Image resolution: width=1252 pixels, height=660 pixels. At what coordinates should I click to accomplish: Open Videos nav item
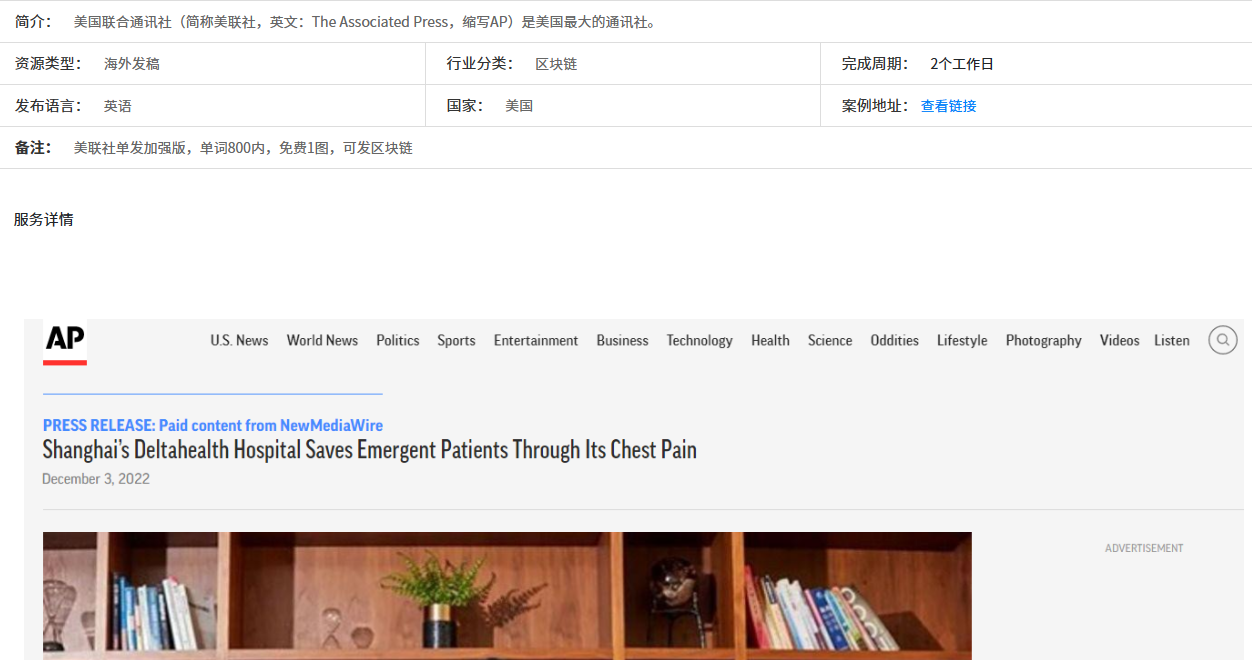point(1119,340)
